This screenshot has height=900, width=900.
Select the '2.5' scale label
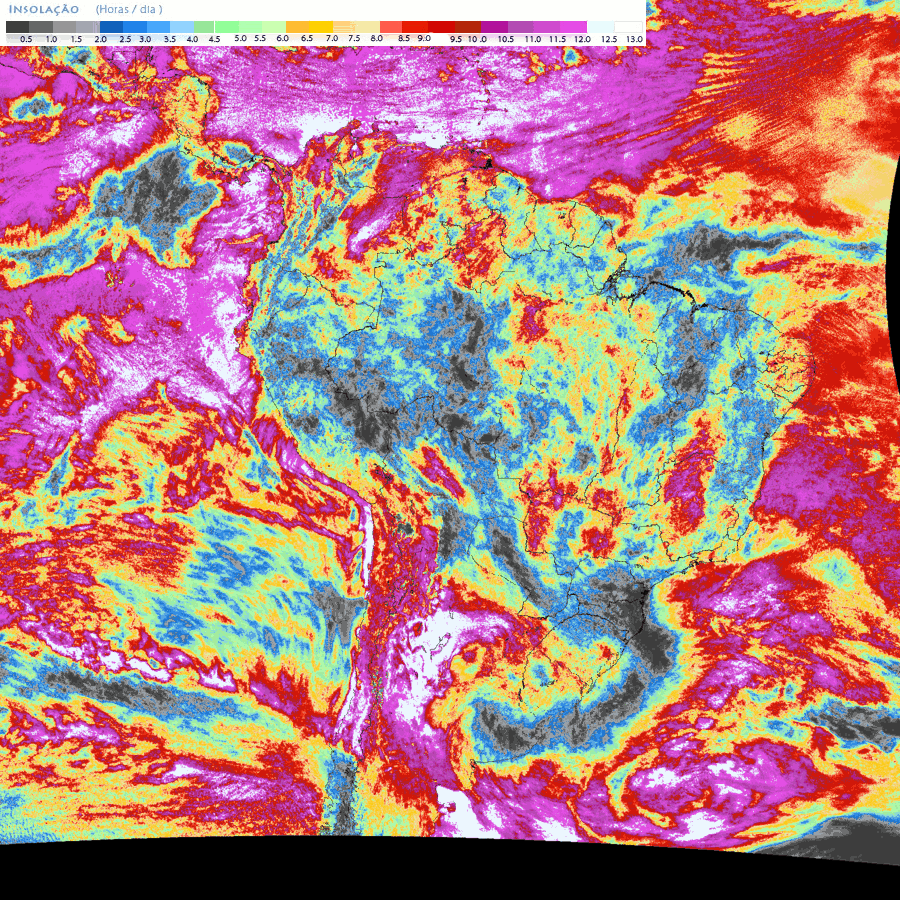tap(125, 40)
